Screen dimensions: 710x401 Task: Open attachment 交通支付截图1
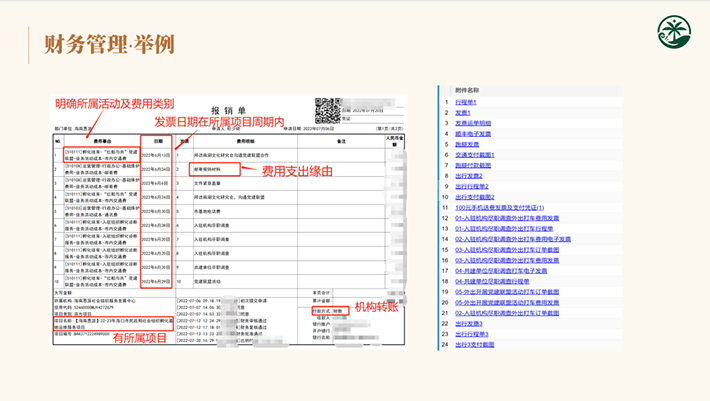pyautogui.click(x=475, y=155)
